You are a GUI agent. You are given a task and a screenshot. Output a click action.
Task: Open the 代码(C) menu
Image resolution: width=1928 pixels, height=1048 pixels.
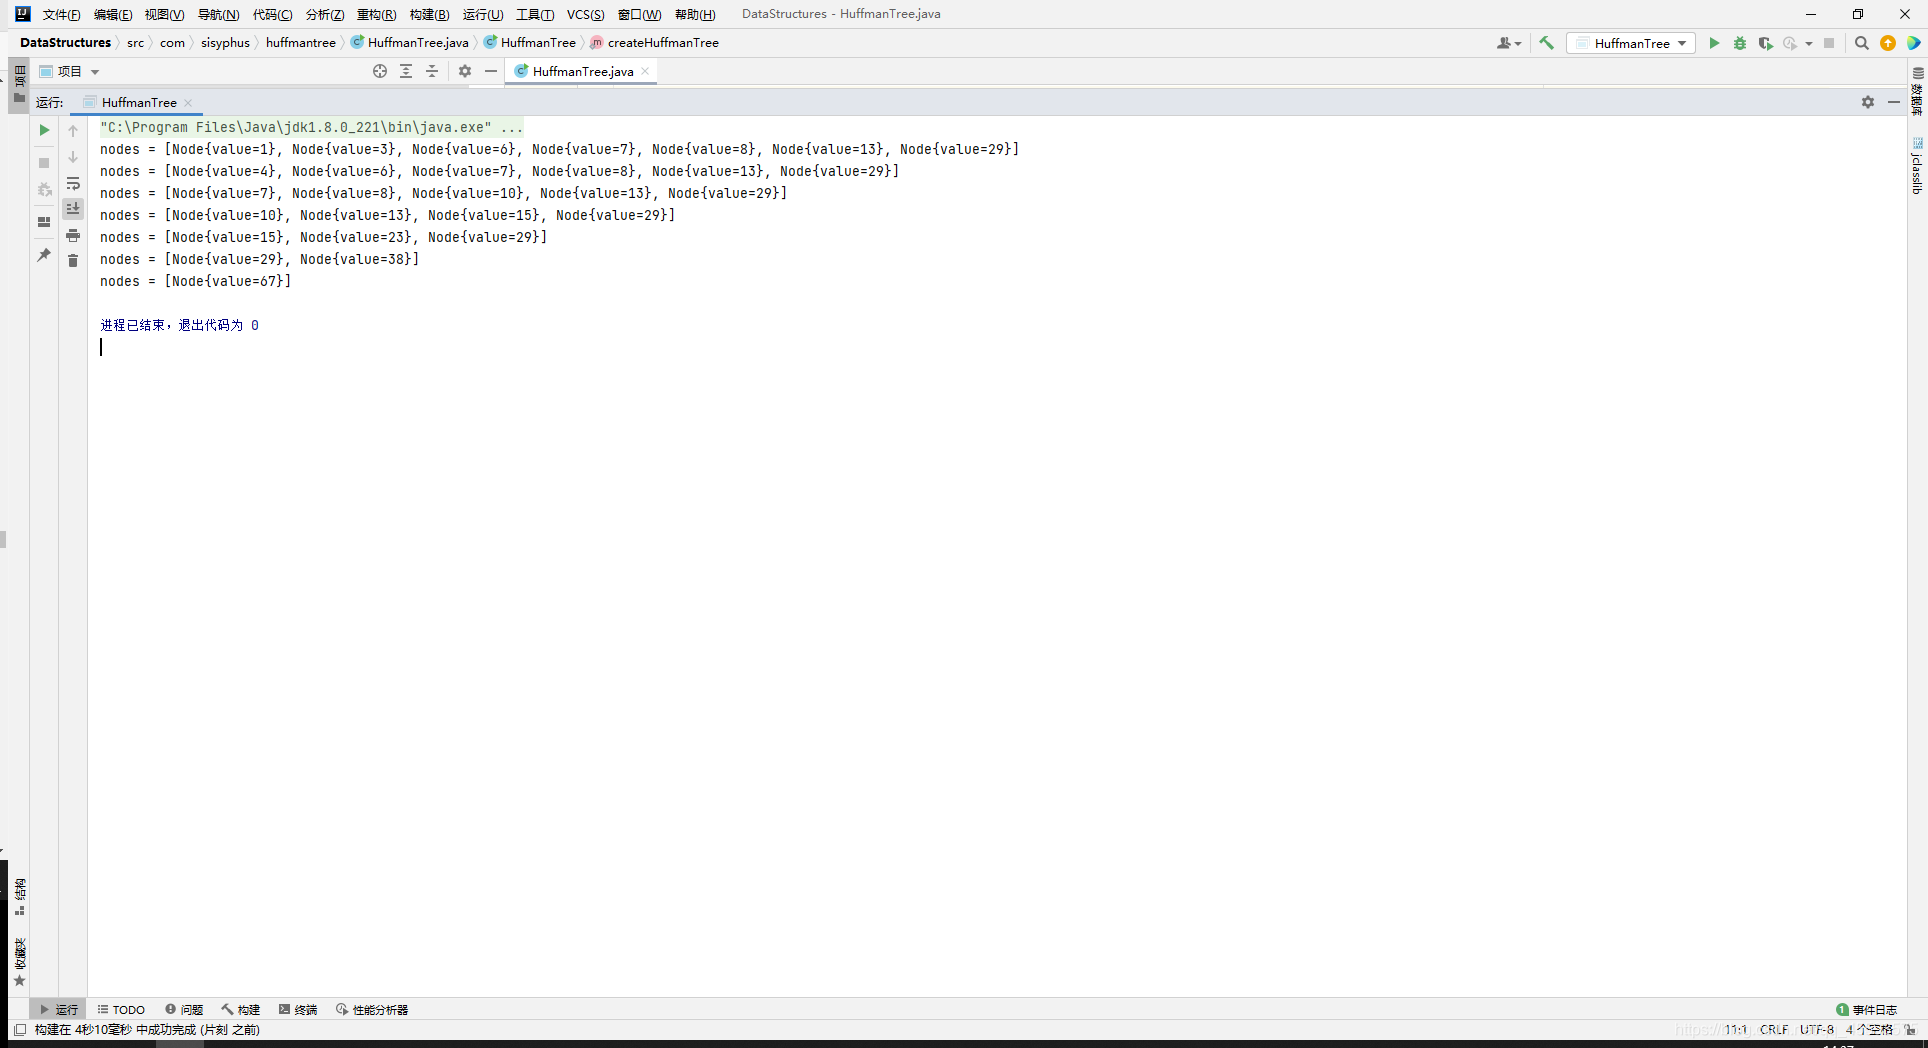(x=272, y=14)
